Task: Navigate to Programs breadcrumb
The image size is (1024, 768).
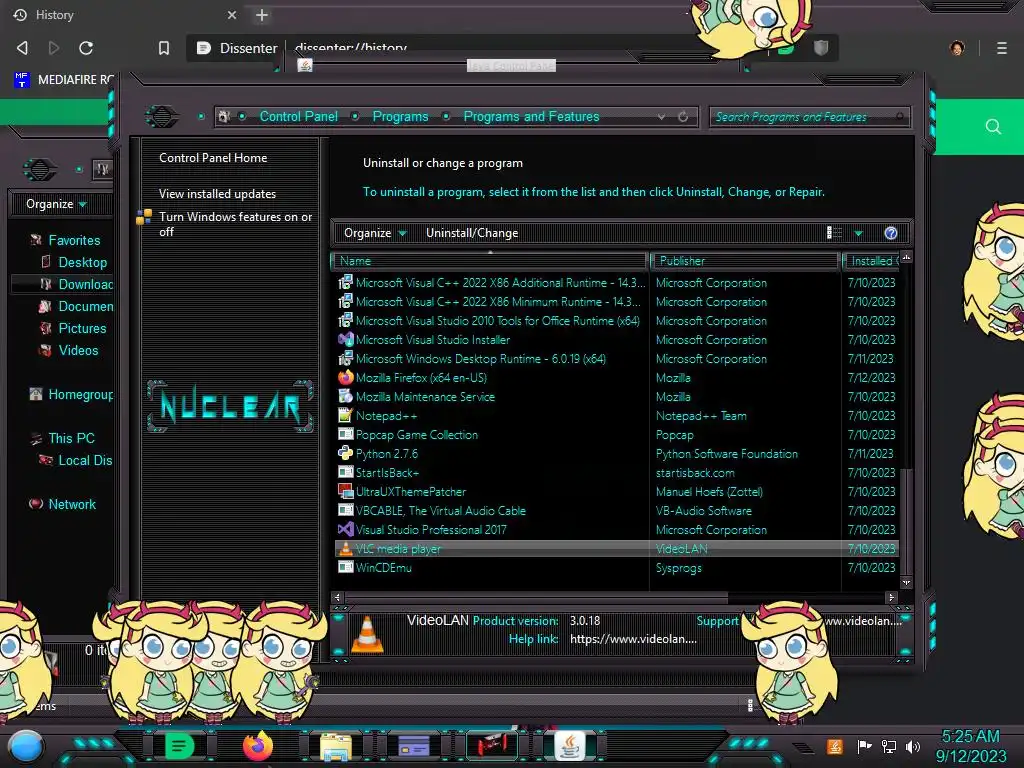Action: tap(400, 117)
